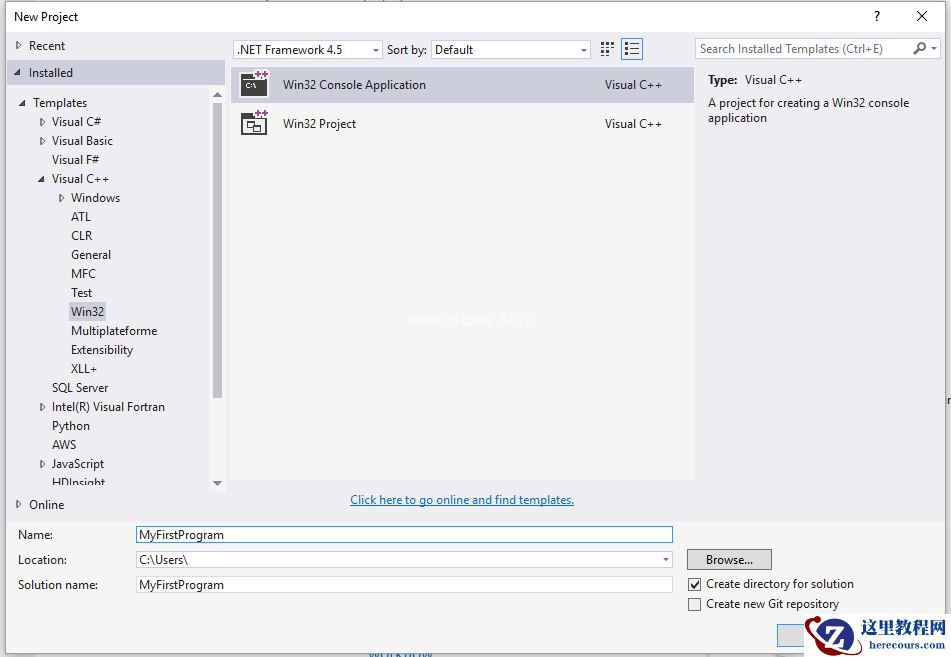Image resolution: width=951 pixels, height=657 pixels.
Task: Open the Location path dropdown arrow
Action: click(x=666, y=559)
